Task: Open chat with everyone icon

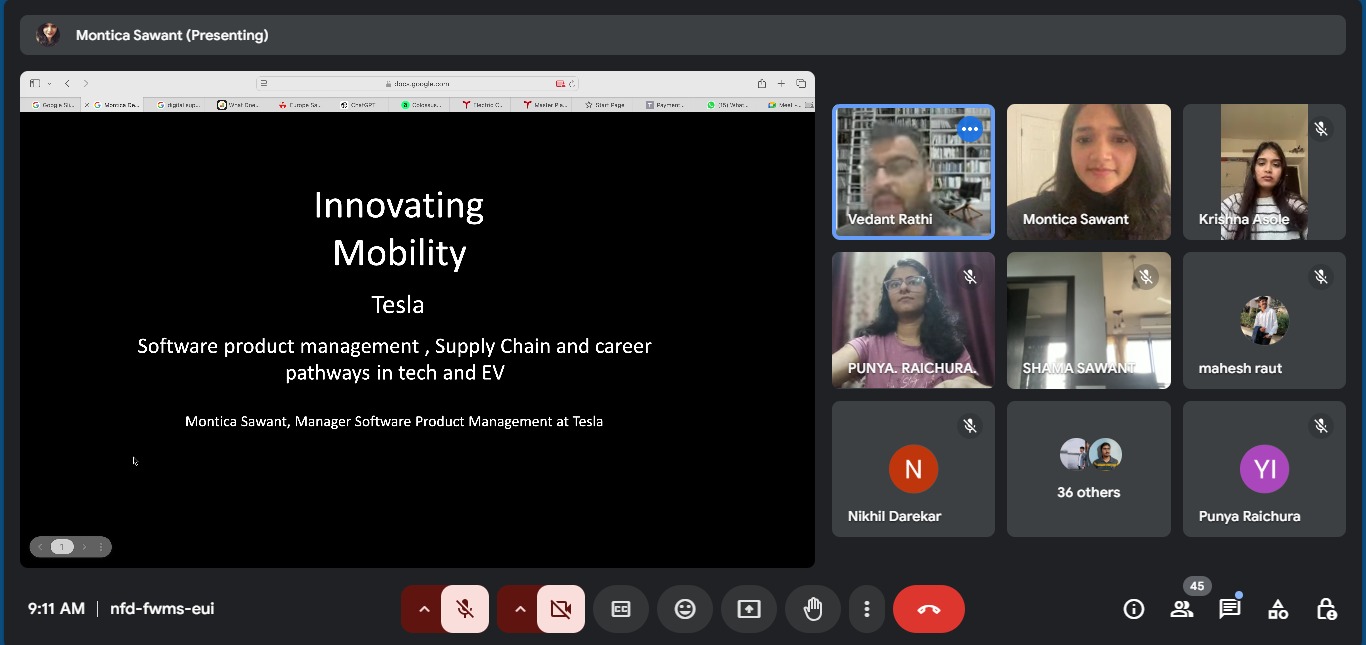Action: tap(1230, 609)
